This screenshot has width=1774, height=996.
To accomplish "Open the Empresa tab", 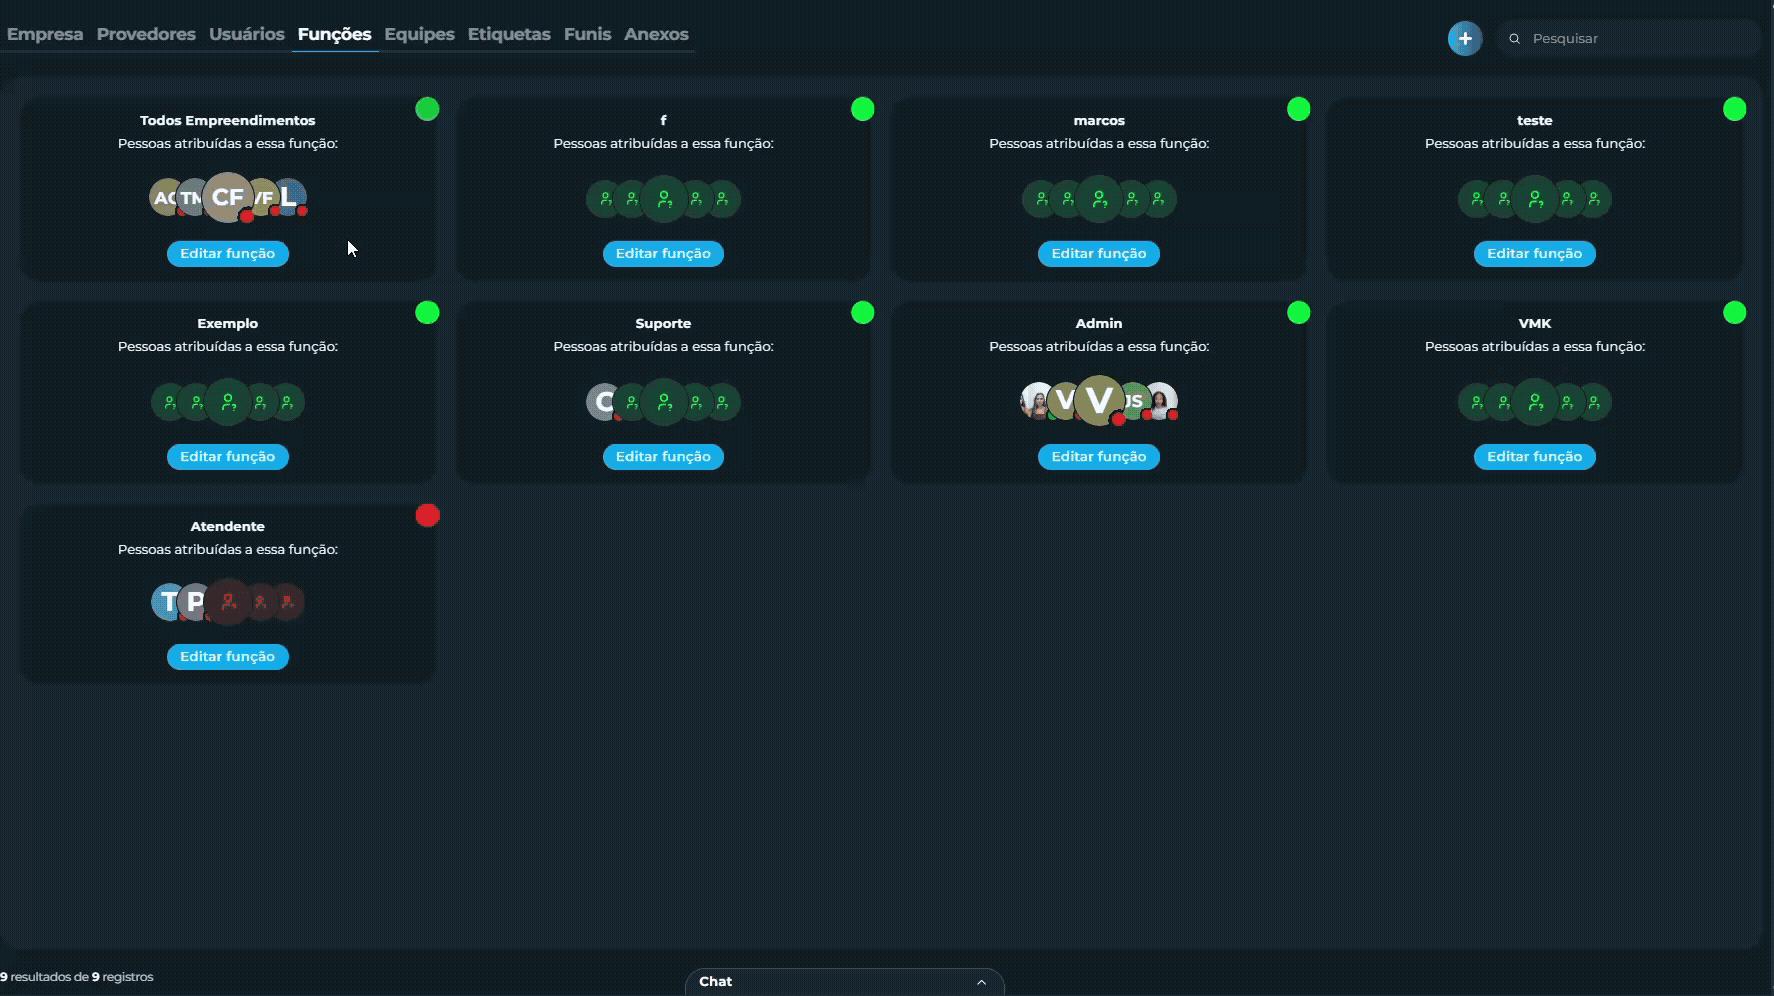I will click(x=45, y=34).
